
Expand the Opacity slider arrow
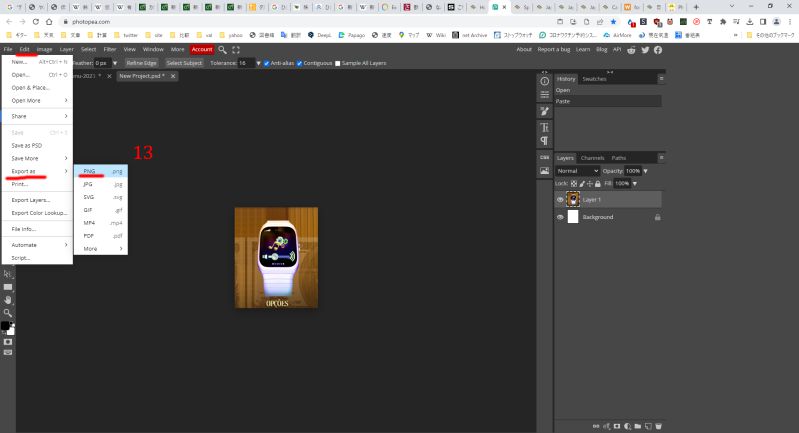coord(646,171)
